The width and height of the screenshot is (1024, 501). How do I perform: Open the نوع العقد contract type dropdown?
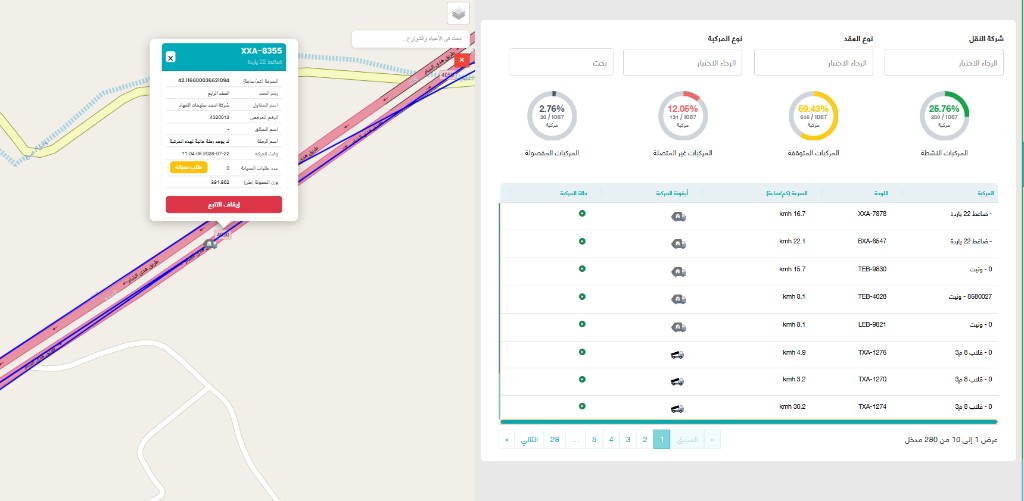813,63
